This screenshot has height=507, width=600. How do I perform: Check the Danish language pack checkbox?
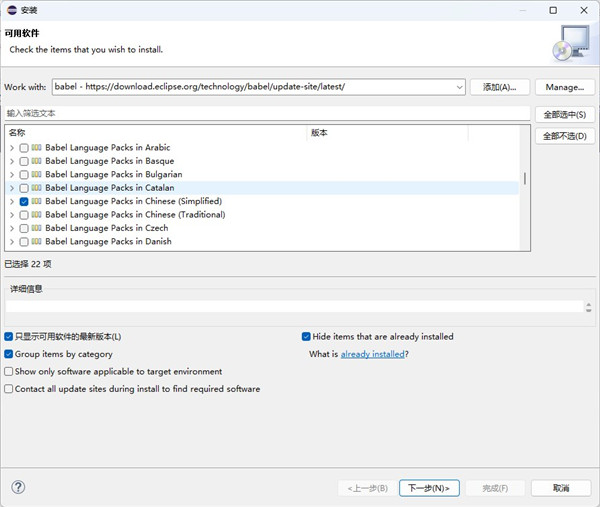click(x=24, y=242)
